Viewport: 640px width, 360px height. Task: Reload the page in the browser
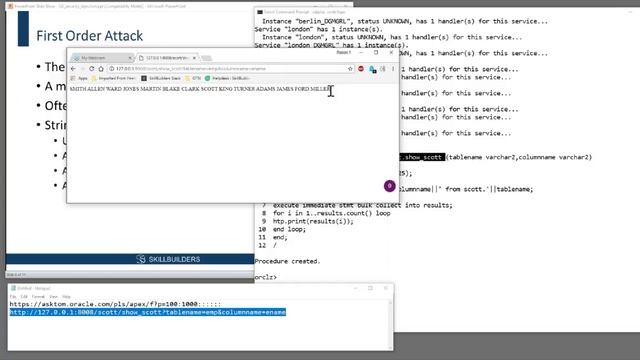pyautogui.click(x=91, y=69)
